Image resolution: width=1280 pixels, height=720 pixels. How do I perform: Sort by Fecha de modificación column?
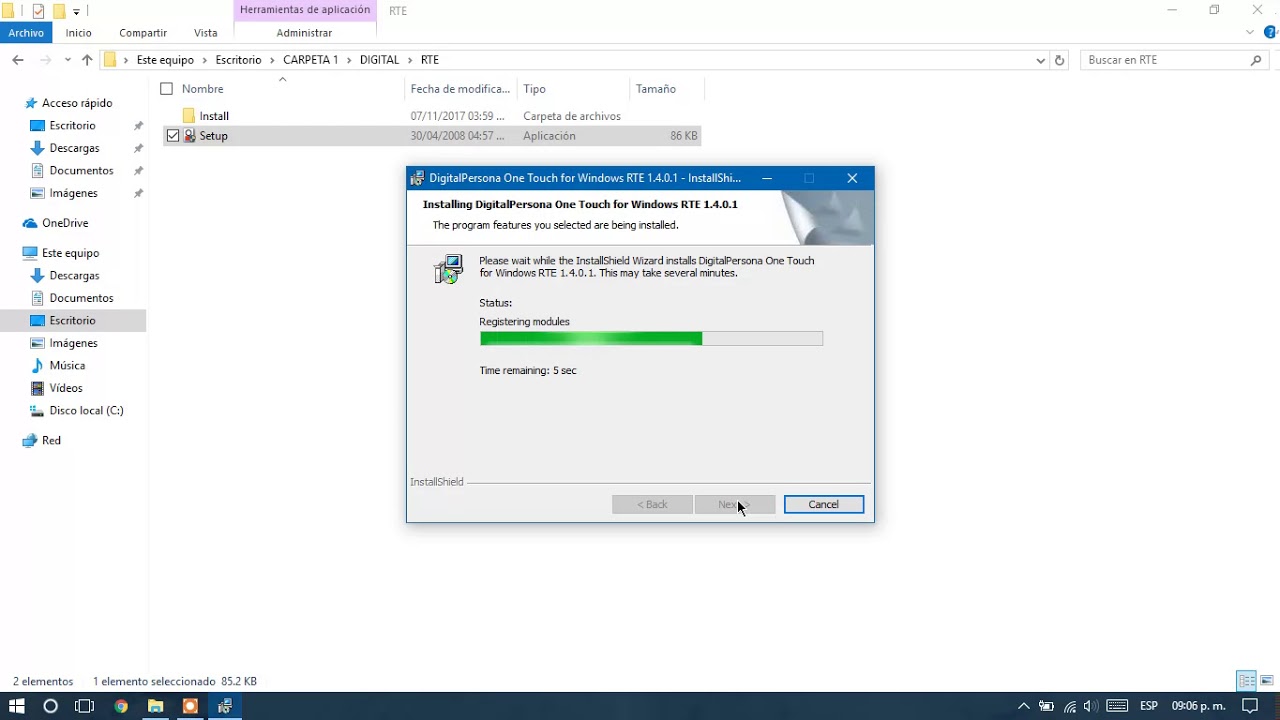[x=460, y=89]
